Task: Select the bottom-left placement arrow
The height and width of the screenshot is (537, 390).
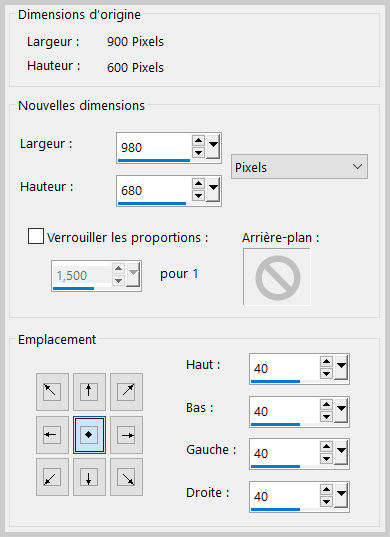Action: (x=52, y=477)
